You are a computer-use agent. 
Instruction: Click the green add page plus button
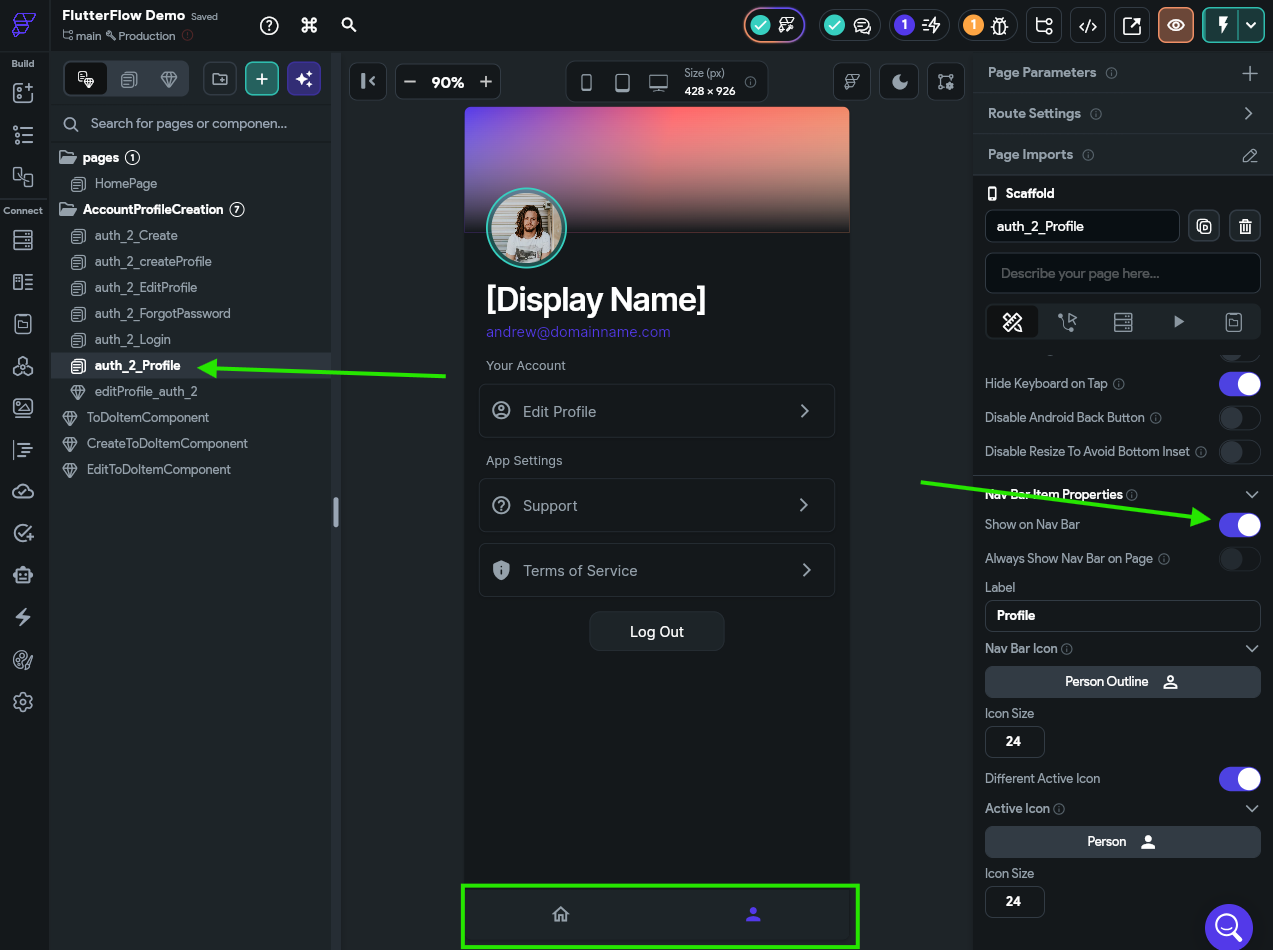[x=262, y=79]
